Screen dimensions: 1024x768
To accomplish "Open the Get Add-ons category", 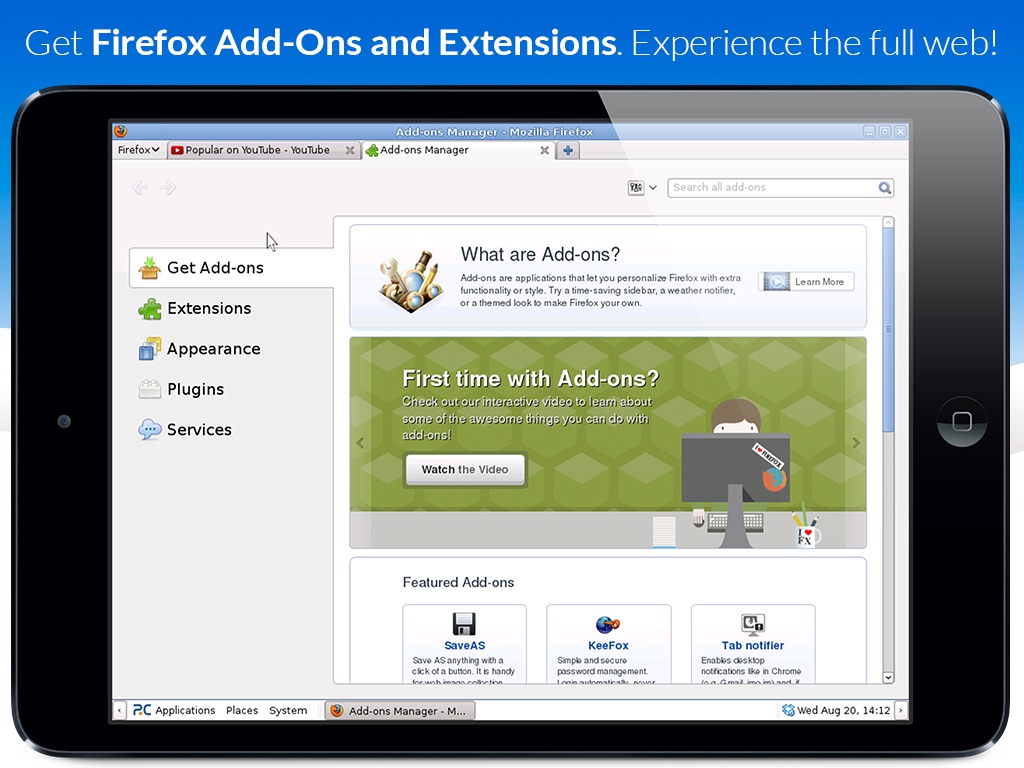I will pos(232,268).
